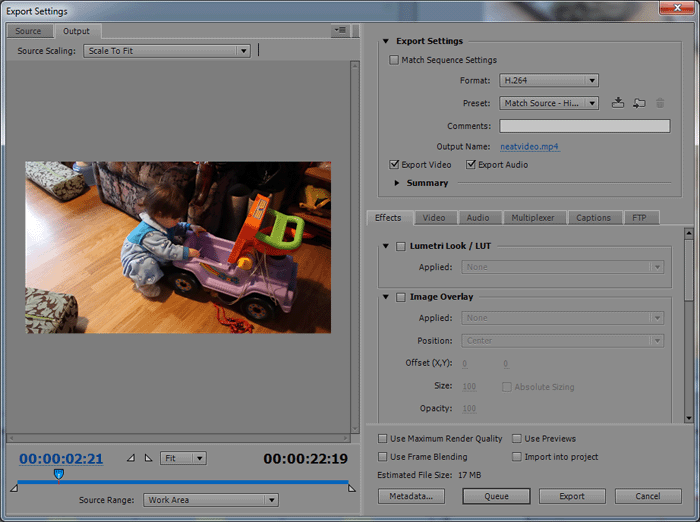Click the Size value 100
Image resolution: width=700 pixels, height=522 pixels.
pyautogui.click(x=469, y=386)
